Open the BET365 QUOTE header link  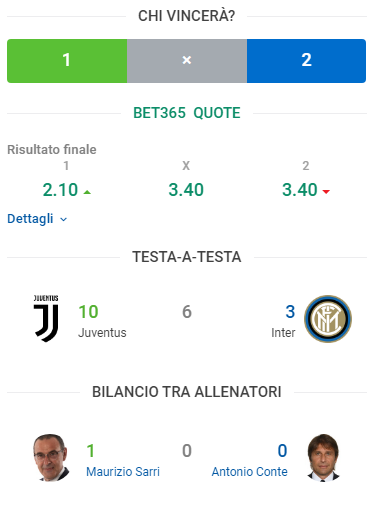click(x=187, y=113)
